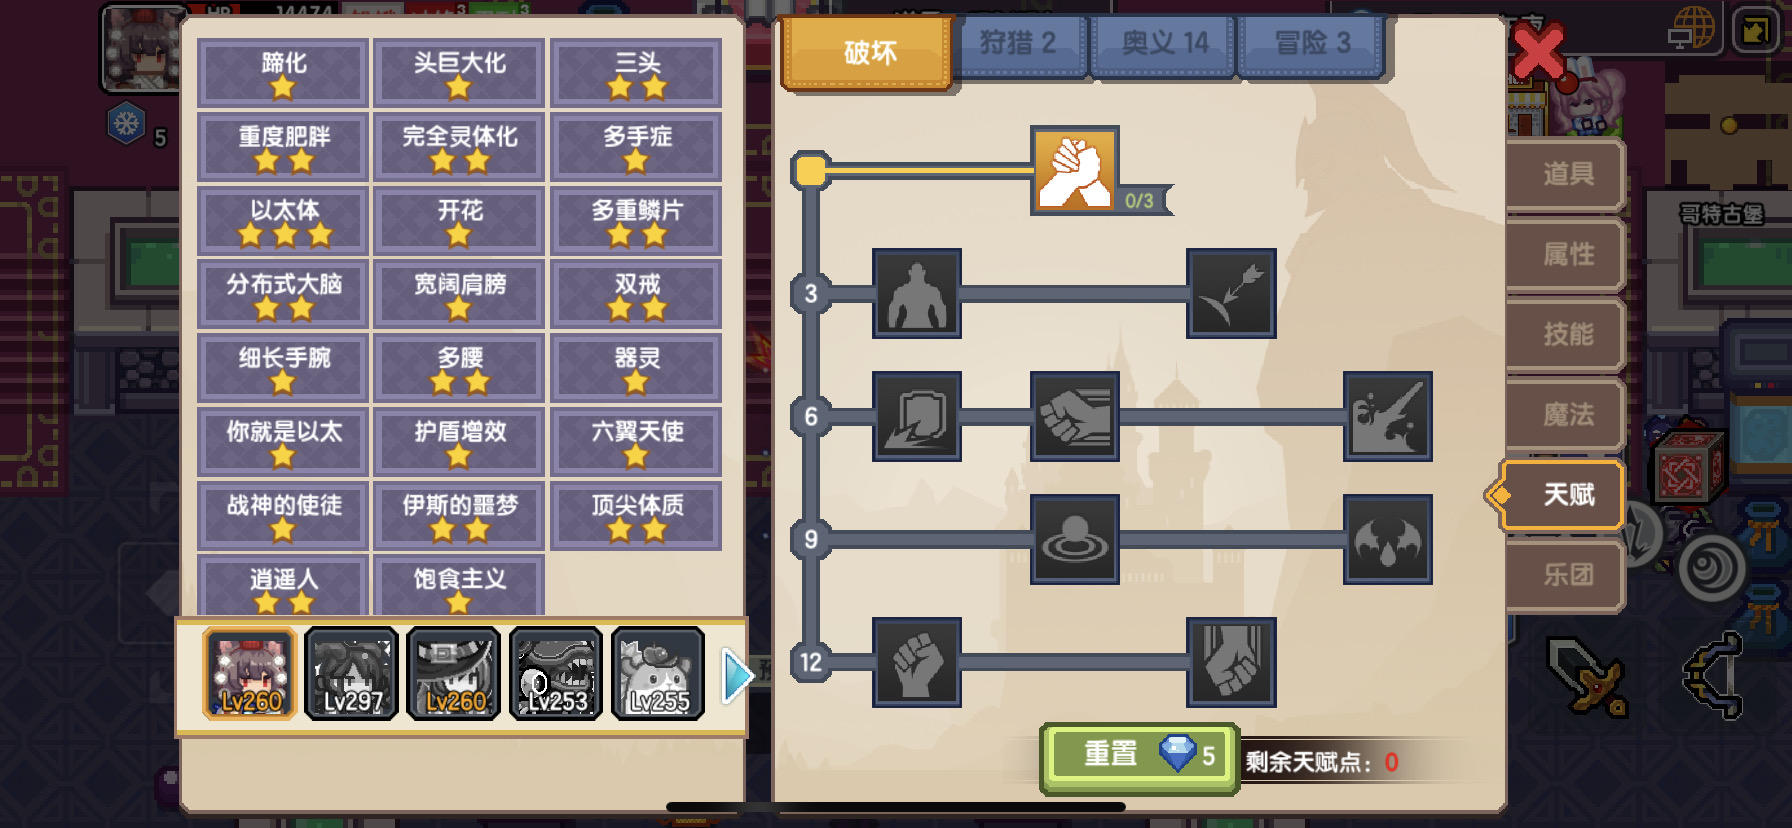The image size is (1792, 828).
Task: Switch to the 奥义 14 tab
Action: tap(1164, 44)
